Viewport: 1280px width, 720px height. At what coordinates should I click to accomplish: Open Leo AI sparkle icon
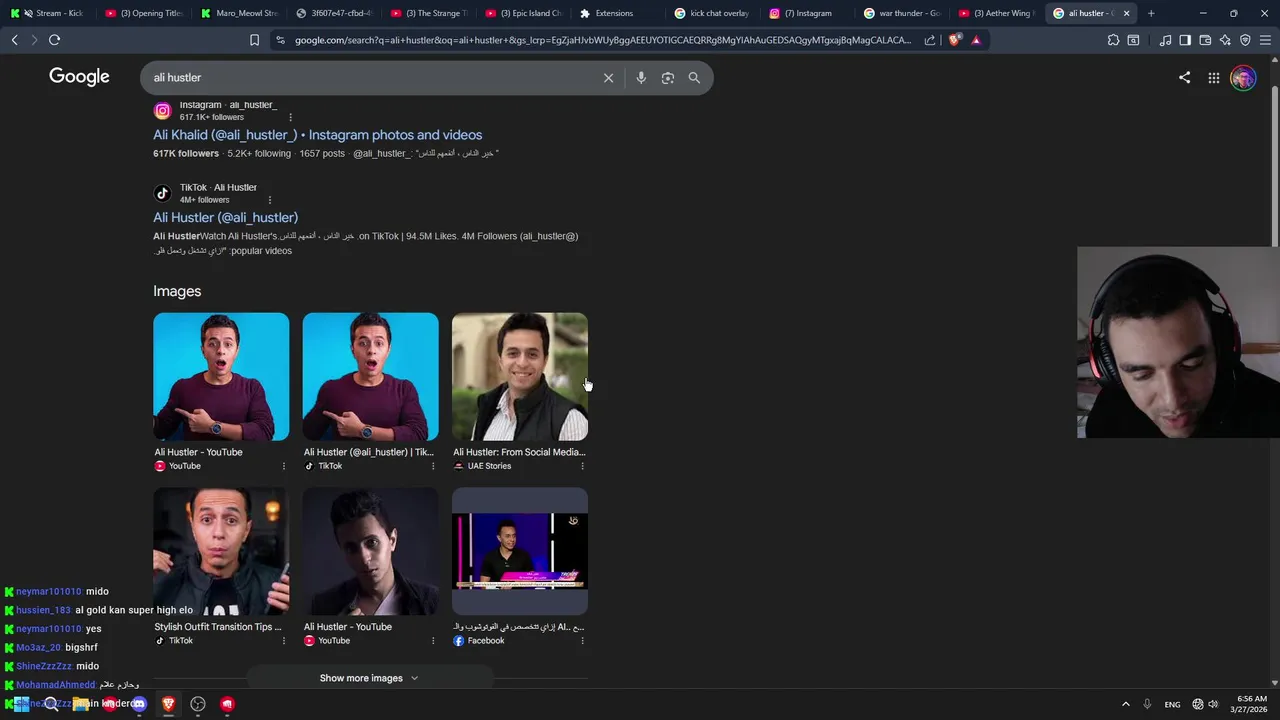[x=1225, y=40]
